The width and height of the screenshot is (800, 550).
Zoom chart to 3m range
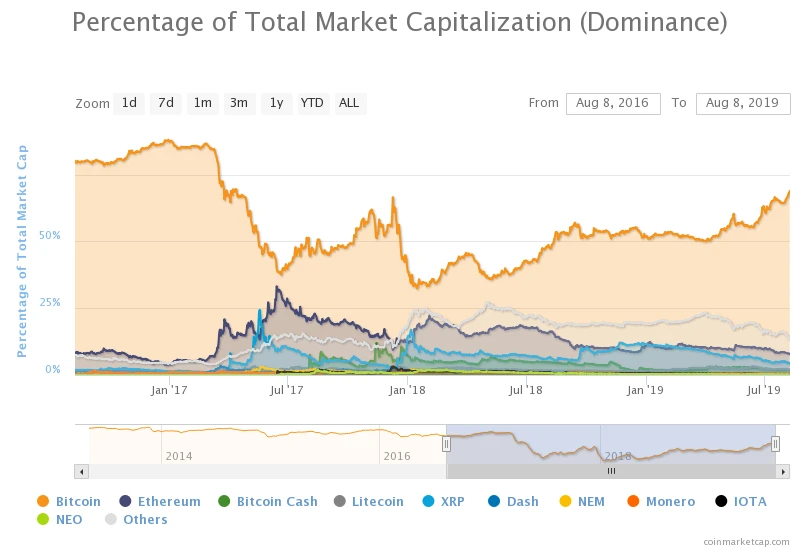point(238,103)
